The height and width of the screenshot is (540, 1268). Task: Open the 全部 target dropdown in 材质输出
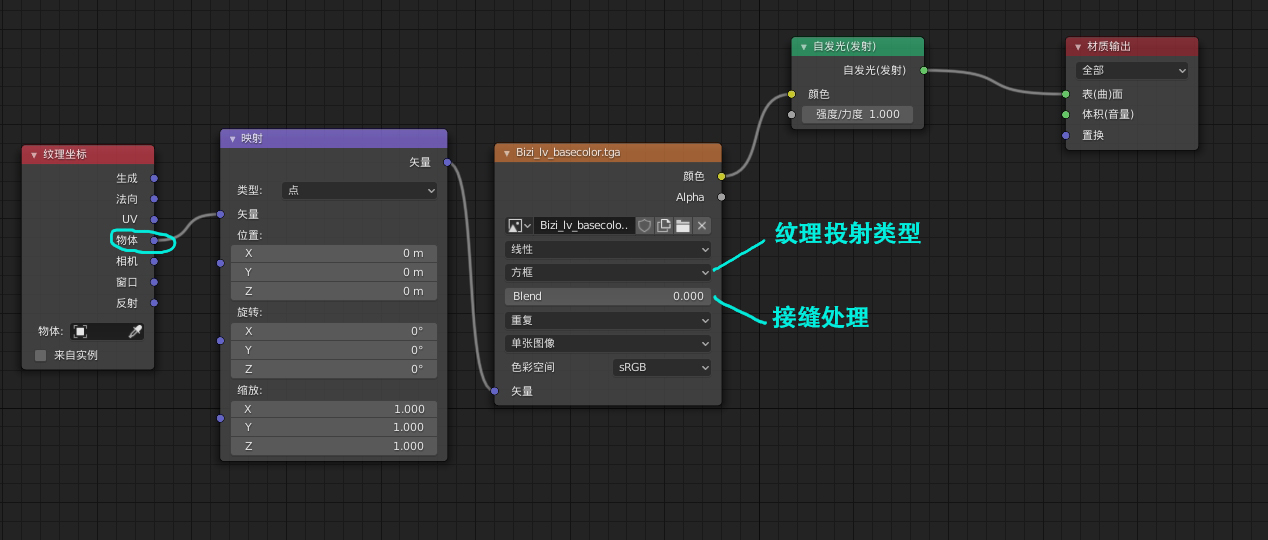1132,70
